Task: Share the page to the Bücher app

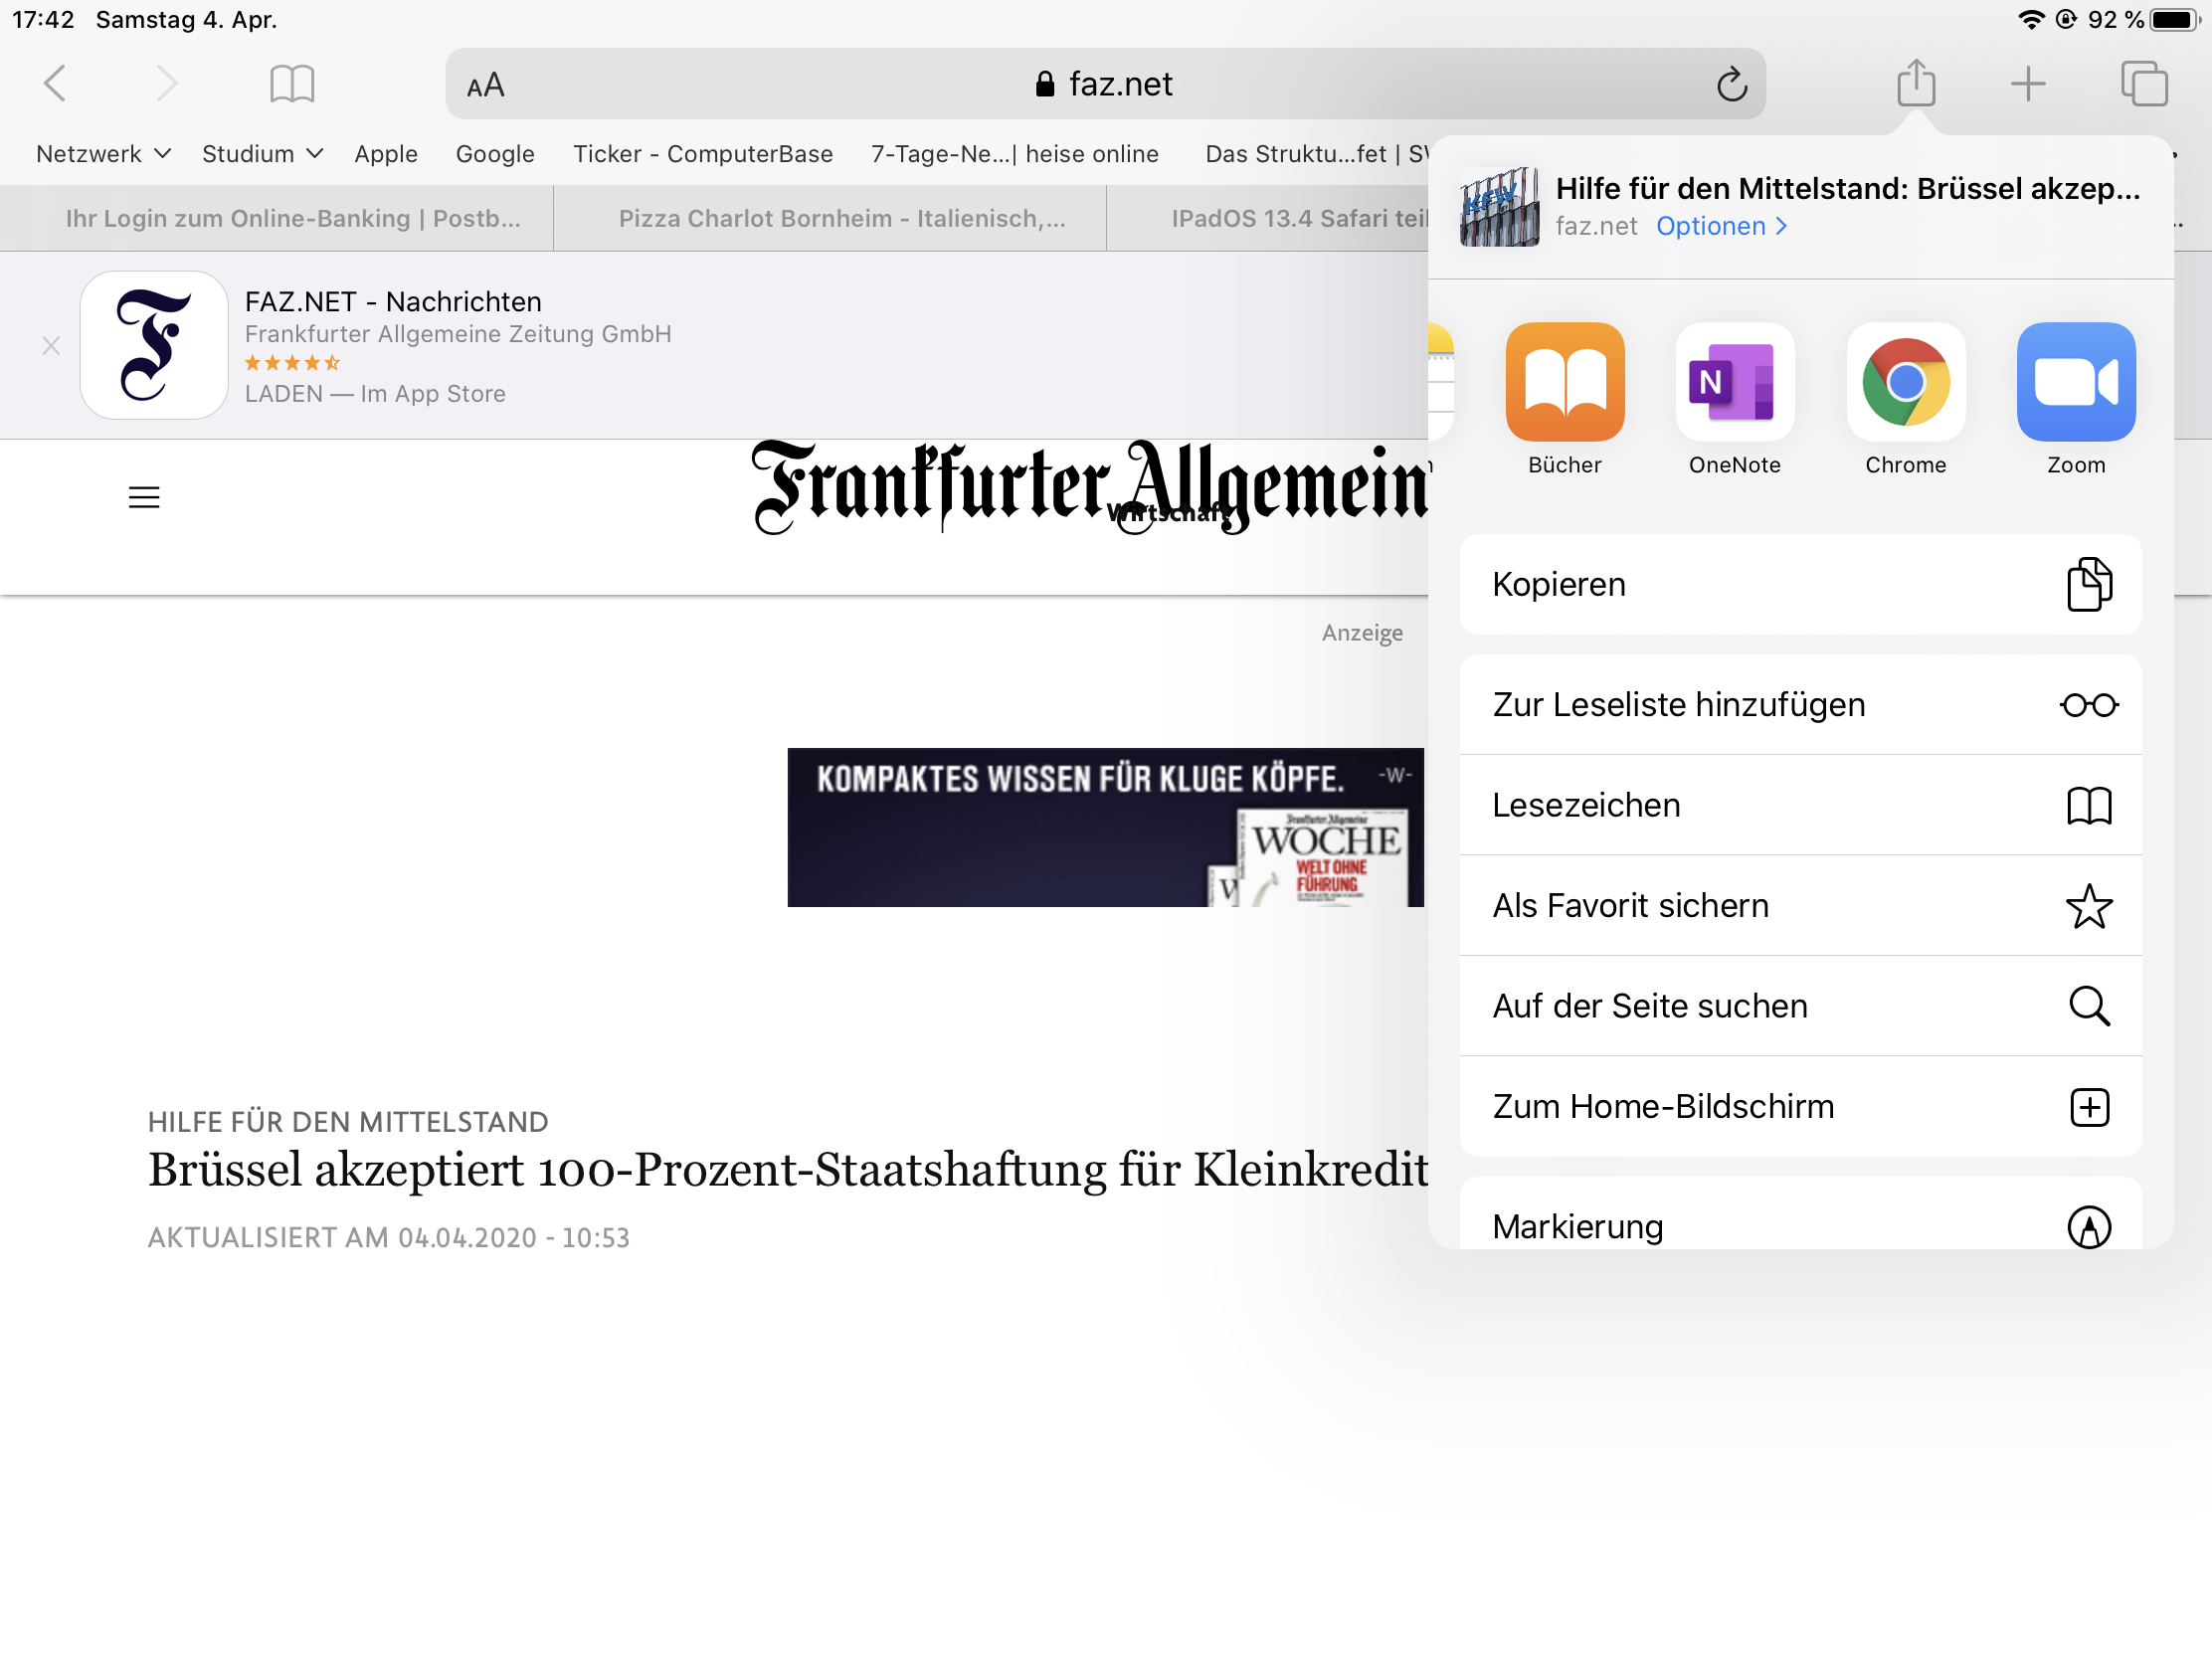Action: pyautogui.click(x=1564, y=382)
